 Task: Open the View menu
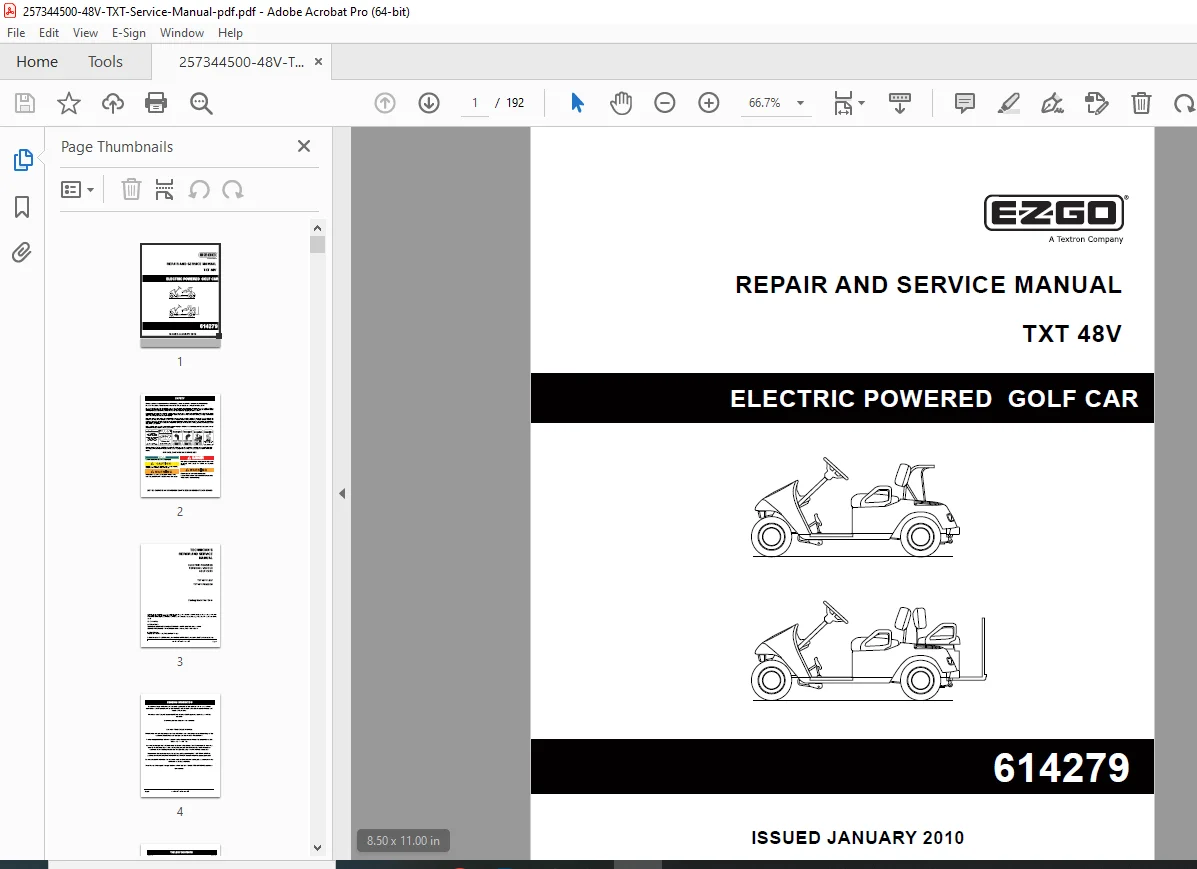tap(86, 33)
